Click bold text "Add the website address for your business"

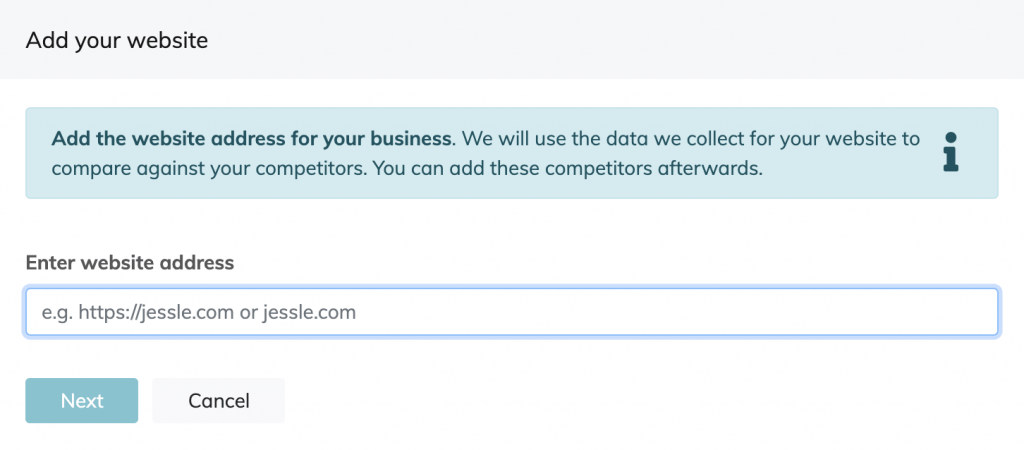tap(251, 139)
